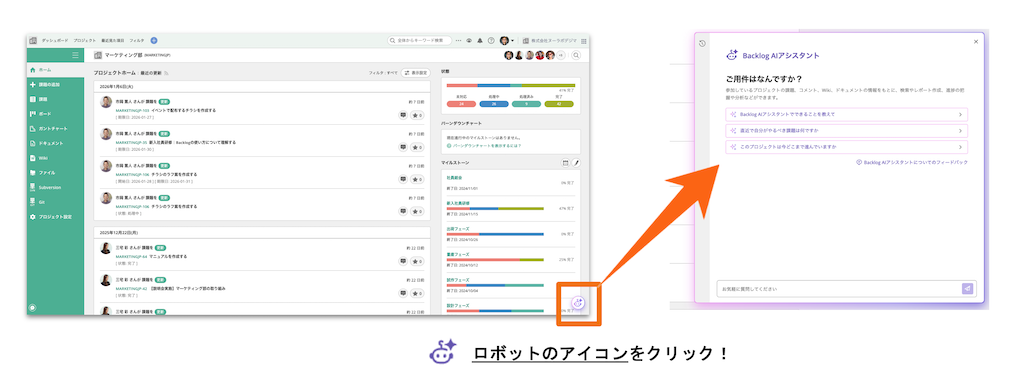Click the 処理中 26 status pill
The height and width of the screenshot is (374, 1024).
click(x=494, y=104)
